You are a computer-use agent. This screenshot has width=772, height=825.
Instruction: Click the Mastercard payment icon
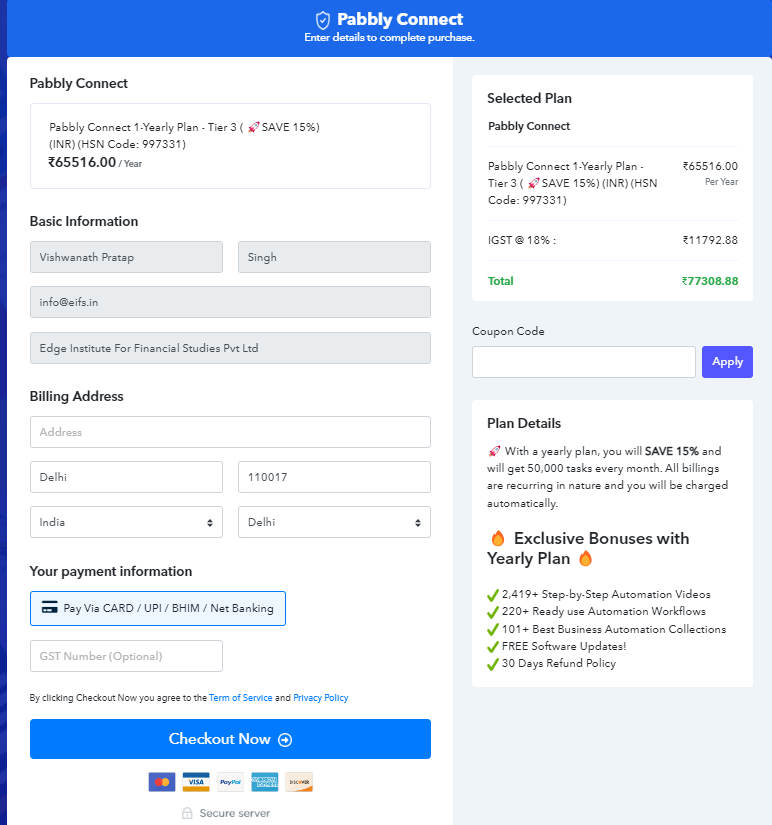tap(162, 782)
